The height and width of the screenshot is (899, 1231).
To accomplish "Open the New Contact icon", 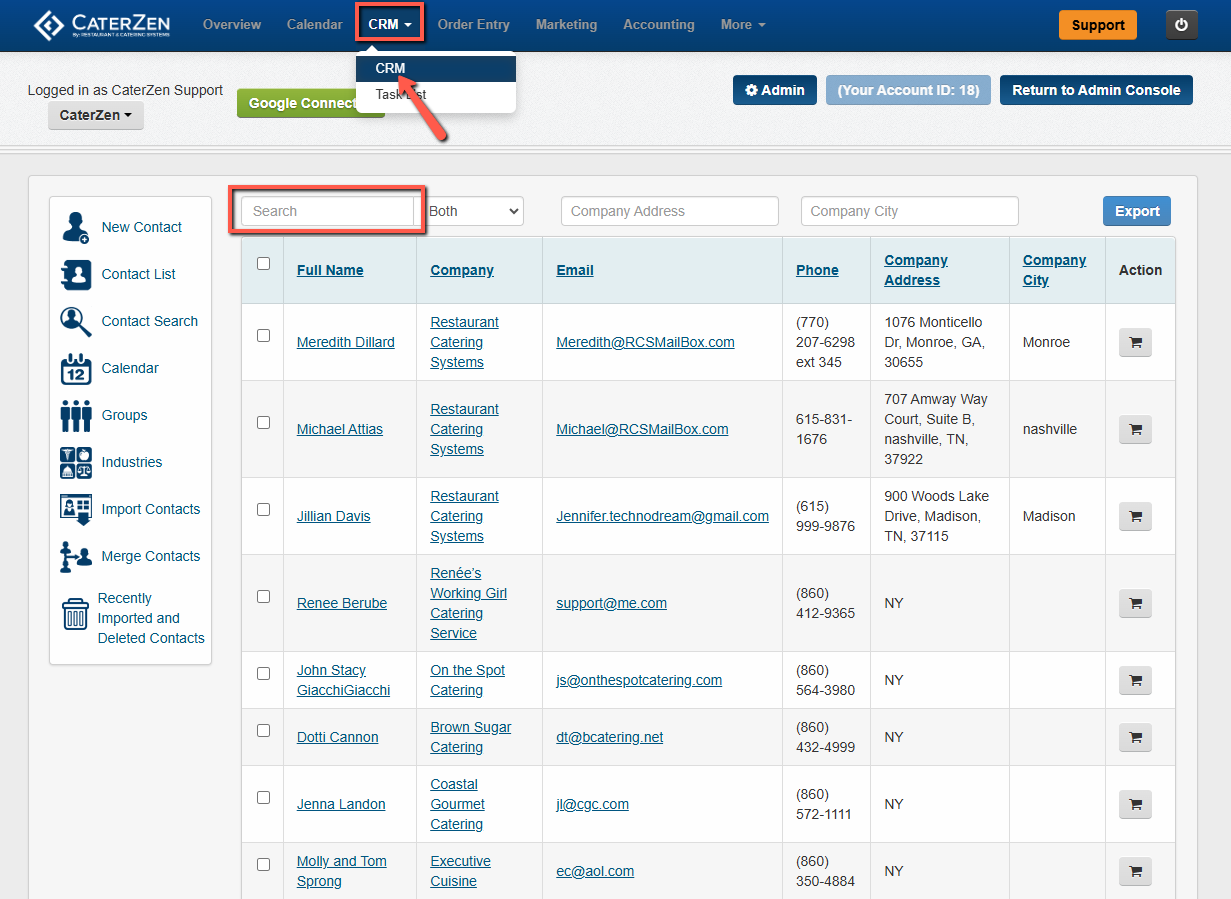I will coord(76,227).
